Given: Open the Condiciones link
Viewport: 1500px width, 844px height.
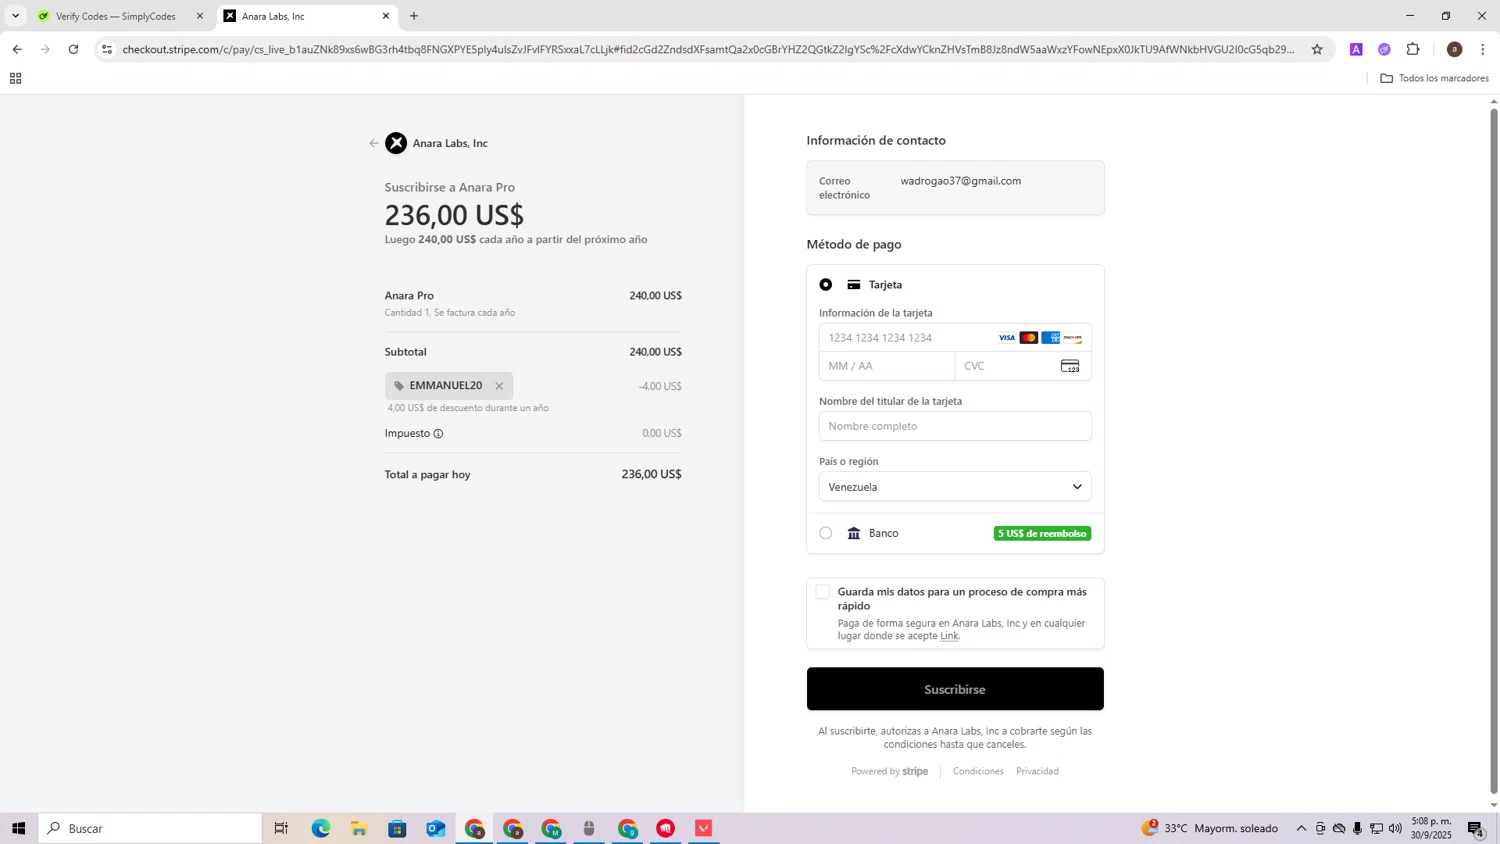Looking at the screenshot, I should 978,771.
